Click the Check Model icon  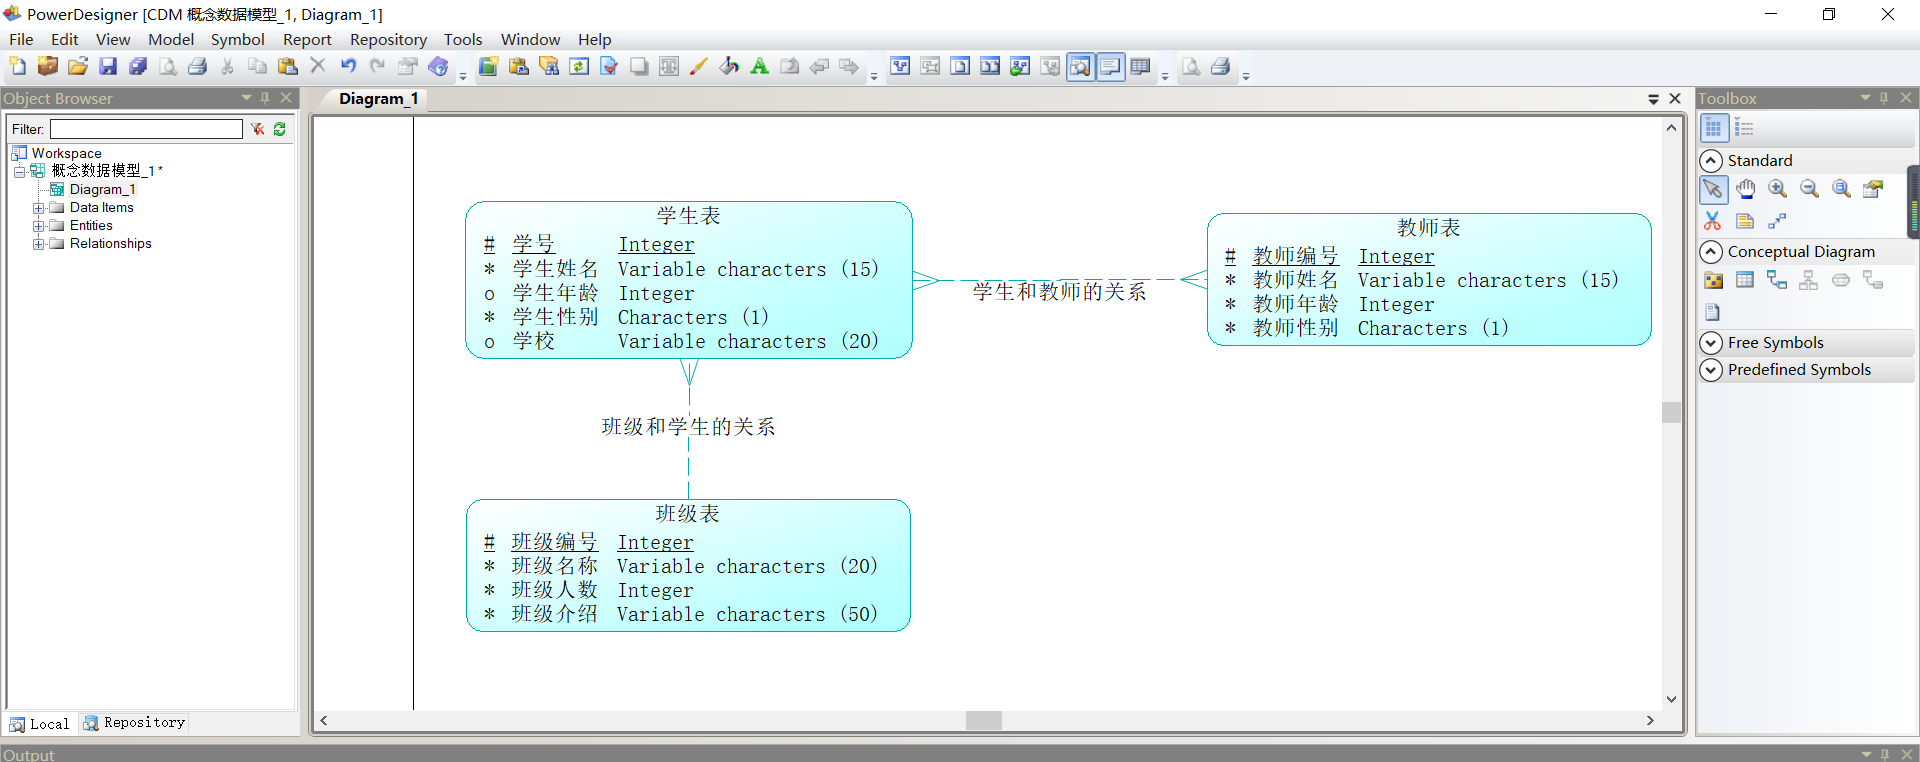pos(609,67)
